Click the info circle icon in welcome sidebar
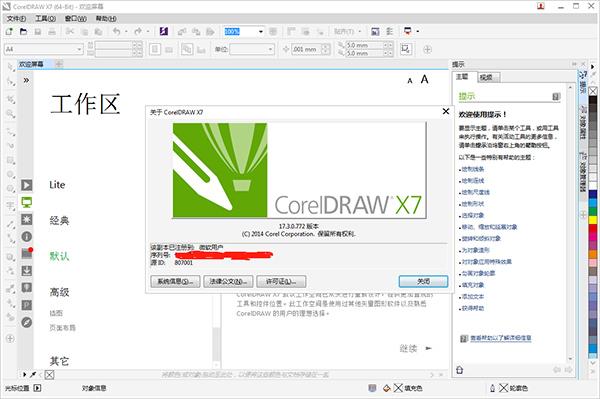600x399 pixels. click(26, 236)
